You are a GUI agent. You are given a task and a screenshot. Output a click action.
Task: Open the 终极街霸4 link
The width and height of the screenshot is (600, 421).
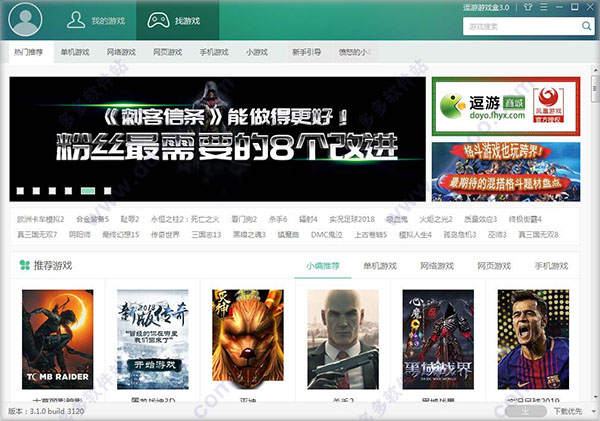(x=525, y=219)
